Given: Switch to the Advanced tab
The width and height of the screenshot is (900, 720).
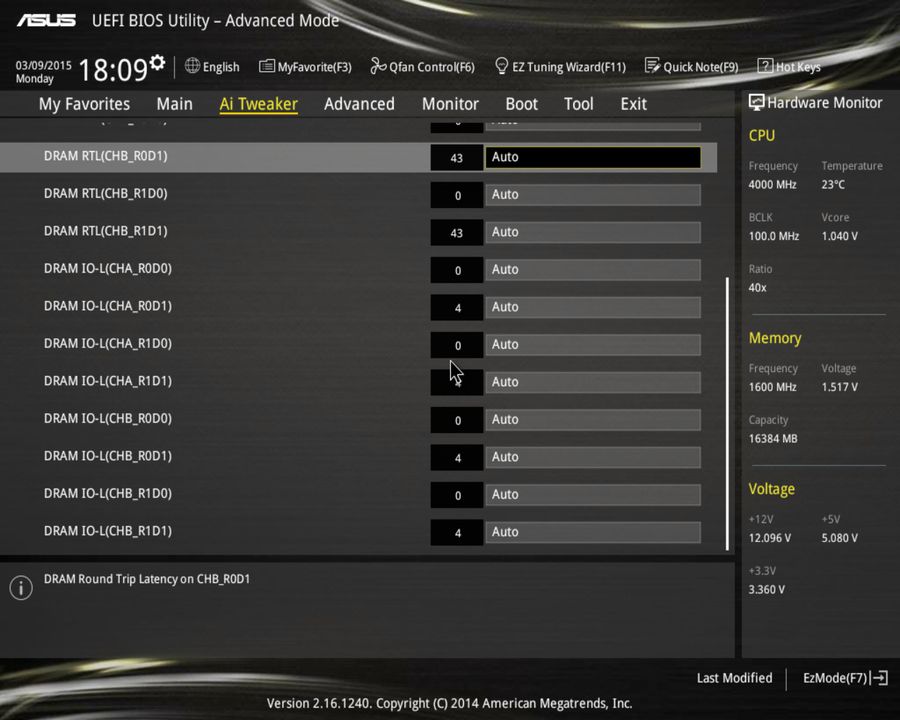Looking at the screenshot, I should tap(359, 103).
